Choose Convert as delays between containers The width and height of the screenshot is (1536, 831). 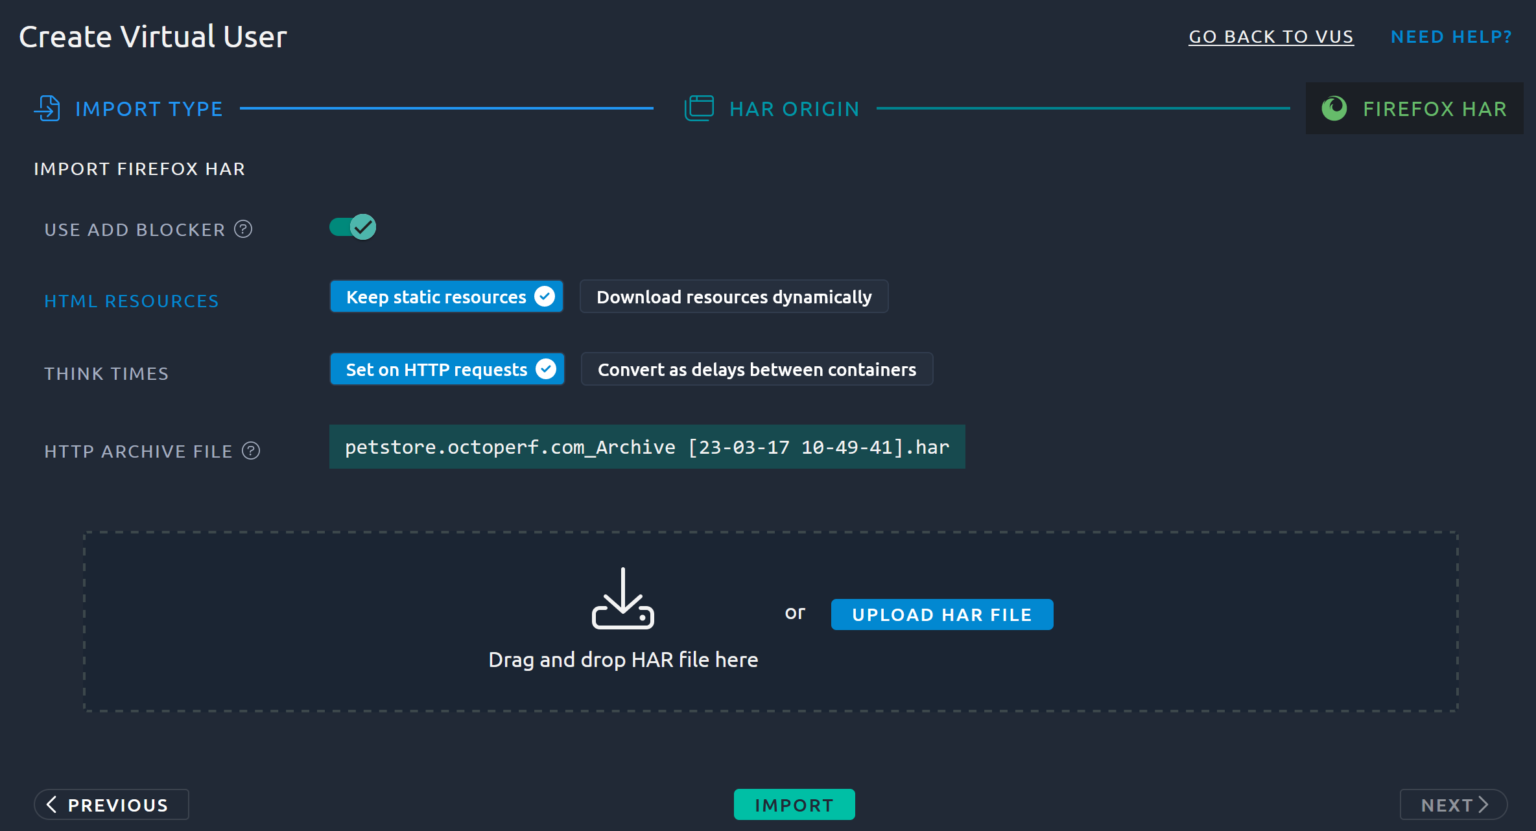(756, 370)
